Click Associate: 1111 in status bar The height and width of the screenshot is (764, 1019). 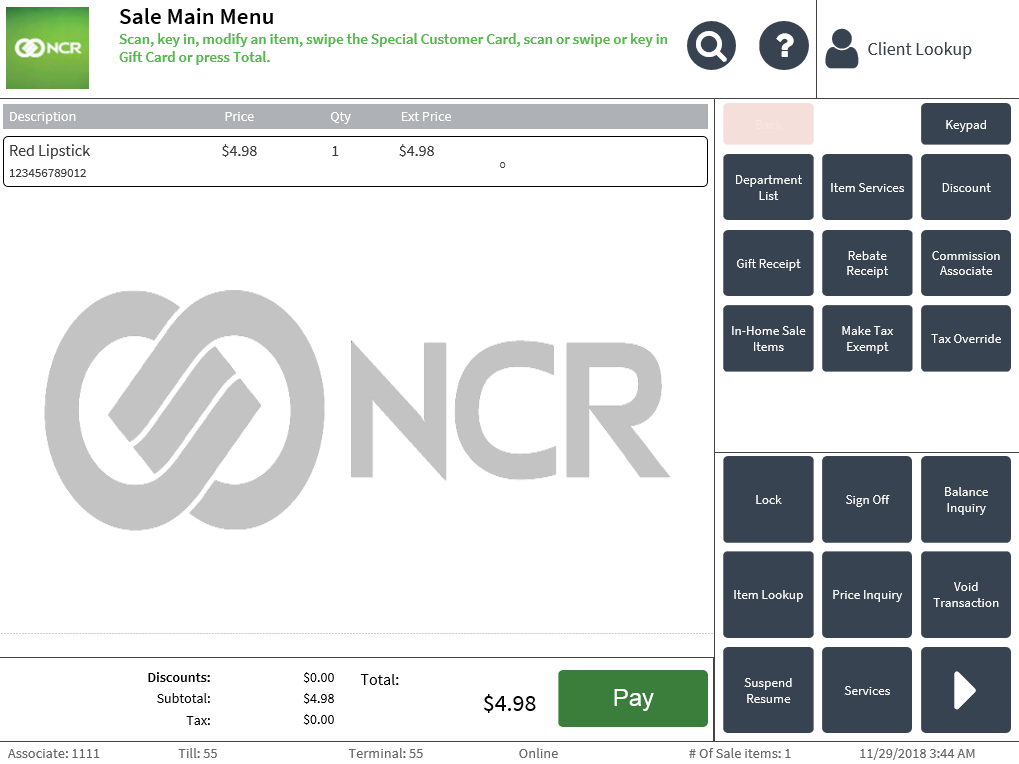click(x=54, y=754)
